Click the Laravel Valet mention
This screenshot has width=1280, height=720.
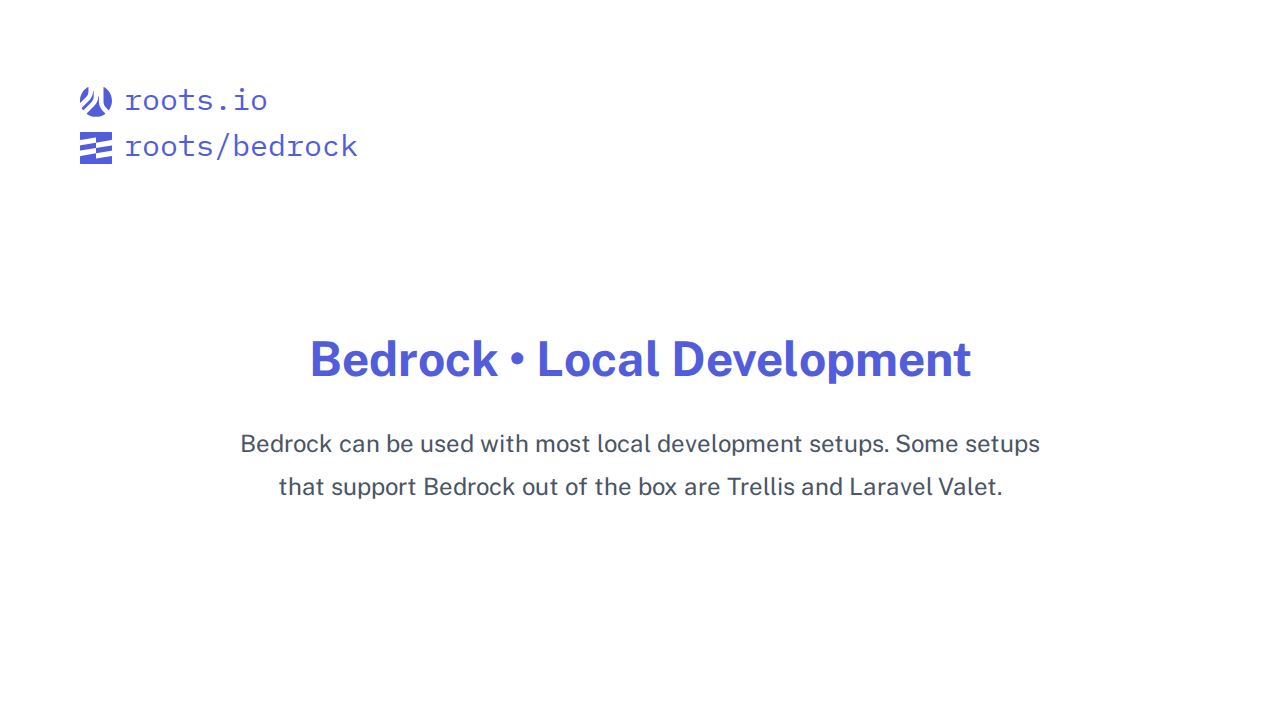[x=923, y=487]
